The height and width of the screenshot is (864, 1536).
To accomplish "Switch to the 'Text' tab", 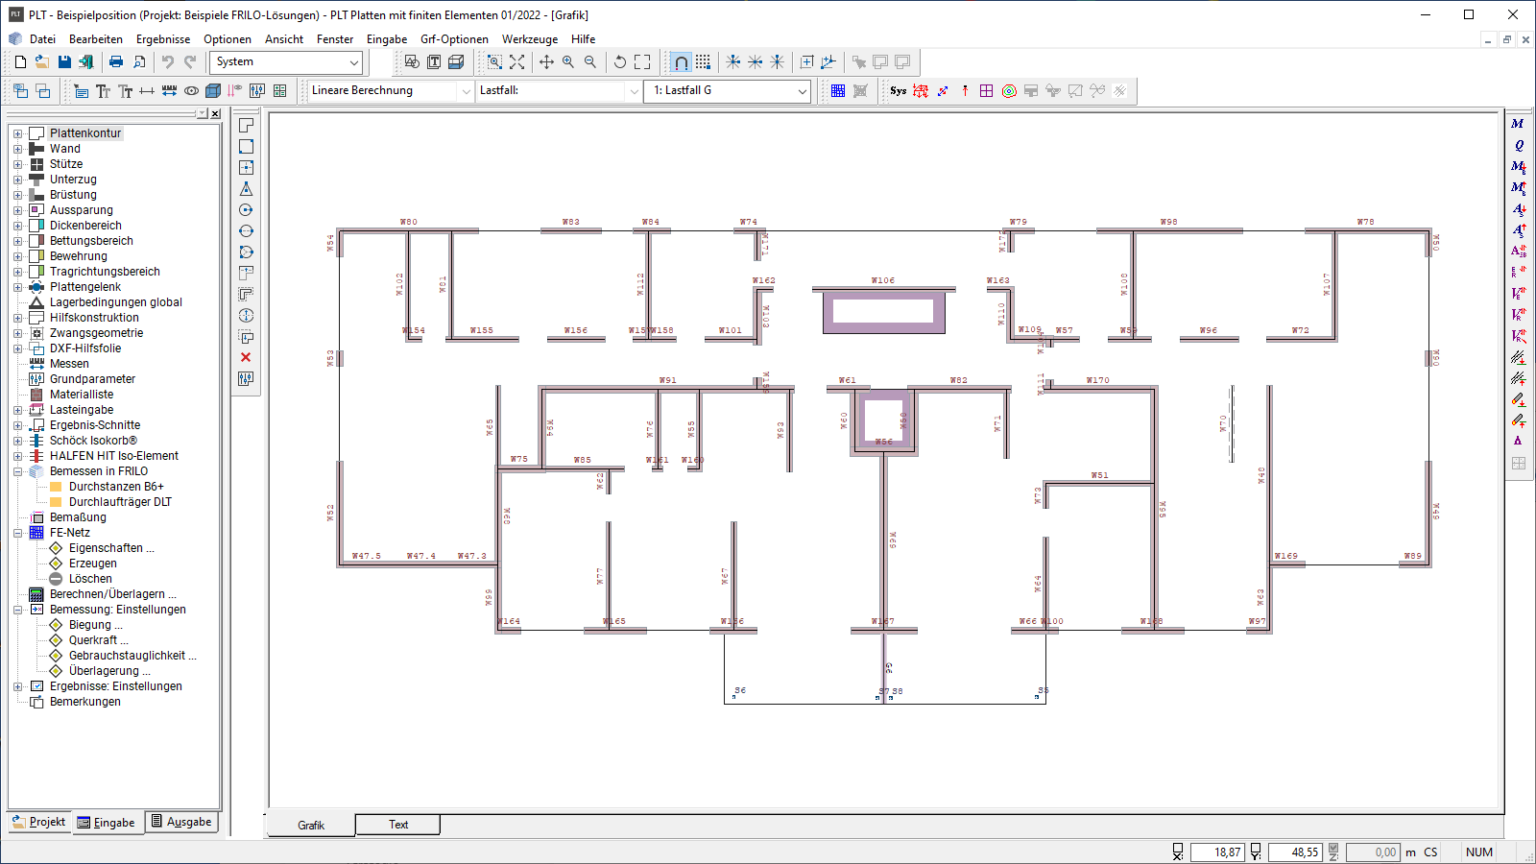I will click(x=398, y=825).
